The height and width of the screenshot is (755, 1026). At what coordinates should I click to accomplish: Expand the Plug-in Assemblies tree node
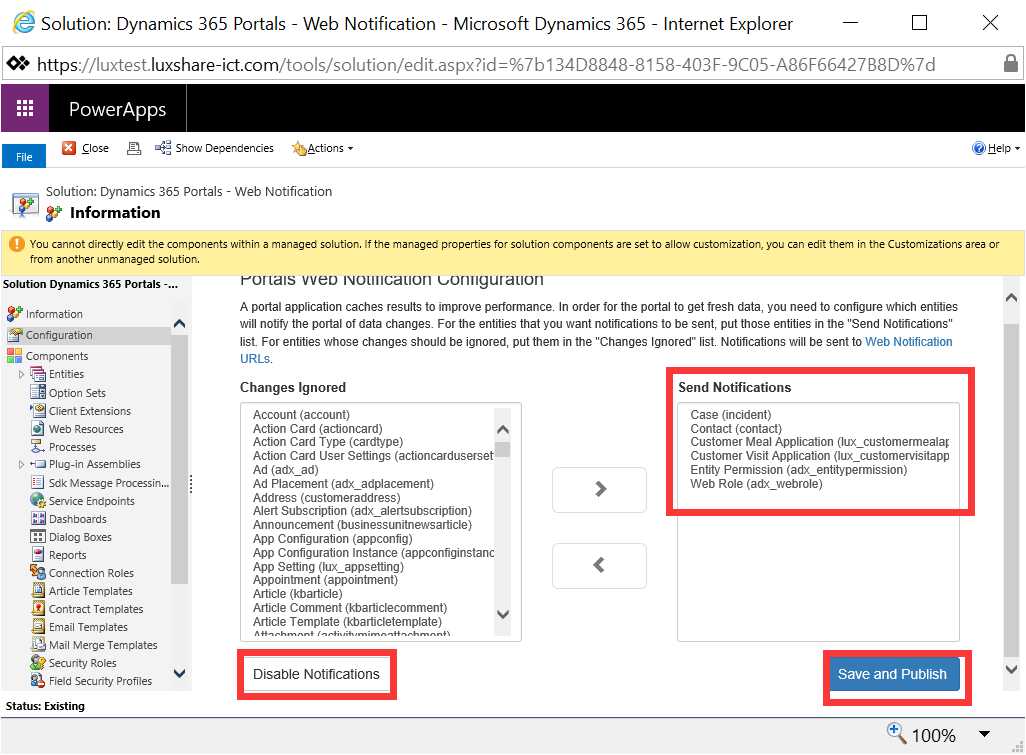[21, 464]
